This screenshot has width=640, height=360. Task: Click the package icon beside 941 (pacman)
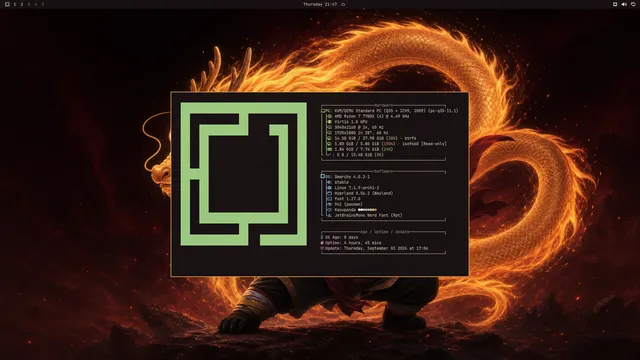pyautogui.click(x=329, y=204)
